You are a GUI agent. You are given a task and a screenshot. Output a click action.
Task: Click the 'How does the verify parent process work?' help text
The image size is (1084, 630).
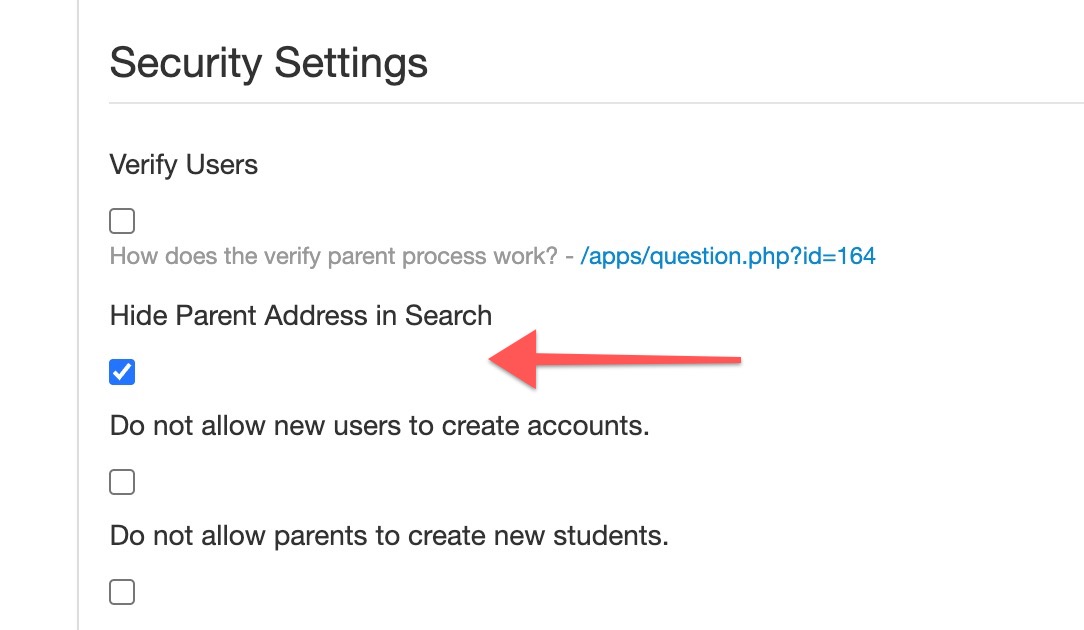tap(333, 257)
